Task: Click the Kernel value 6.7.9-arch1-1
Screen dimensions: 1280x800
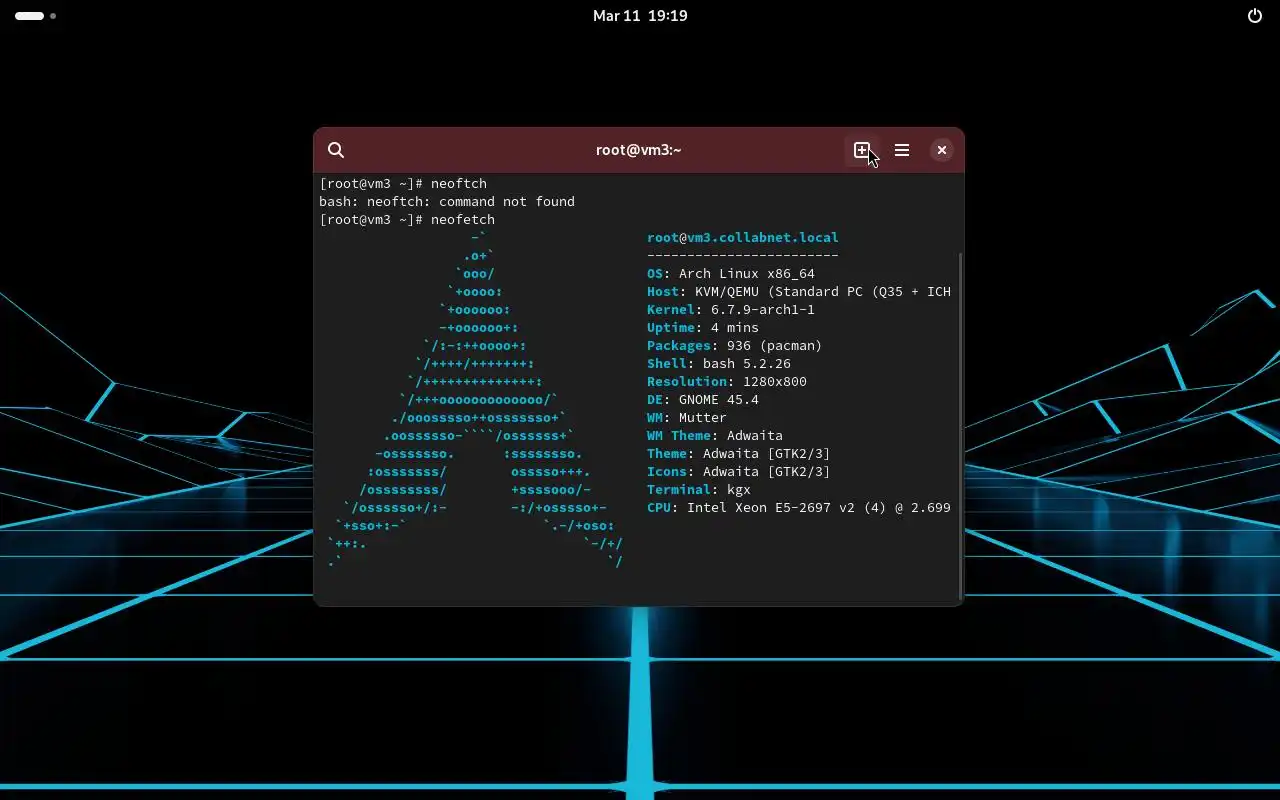Action: (763, 310)
